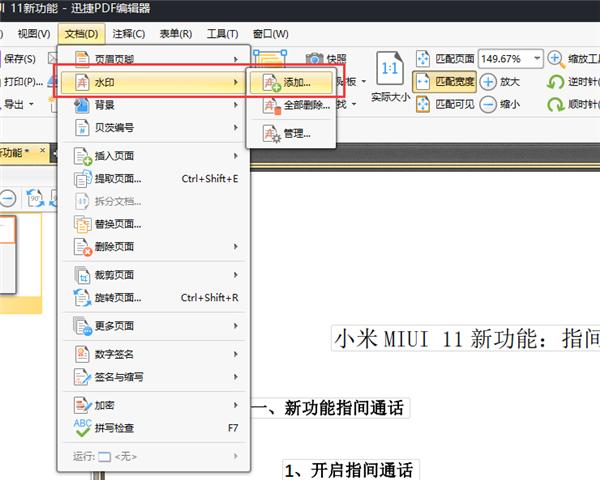This screenshot has width=600, height=480.
Task: Click the 拼写检查 ABC checkmark icon
Action: click(83, 428)
